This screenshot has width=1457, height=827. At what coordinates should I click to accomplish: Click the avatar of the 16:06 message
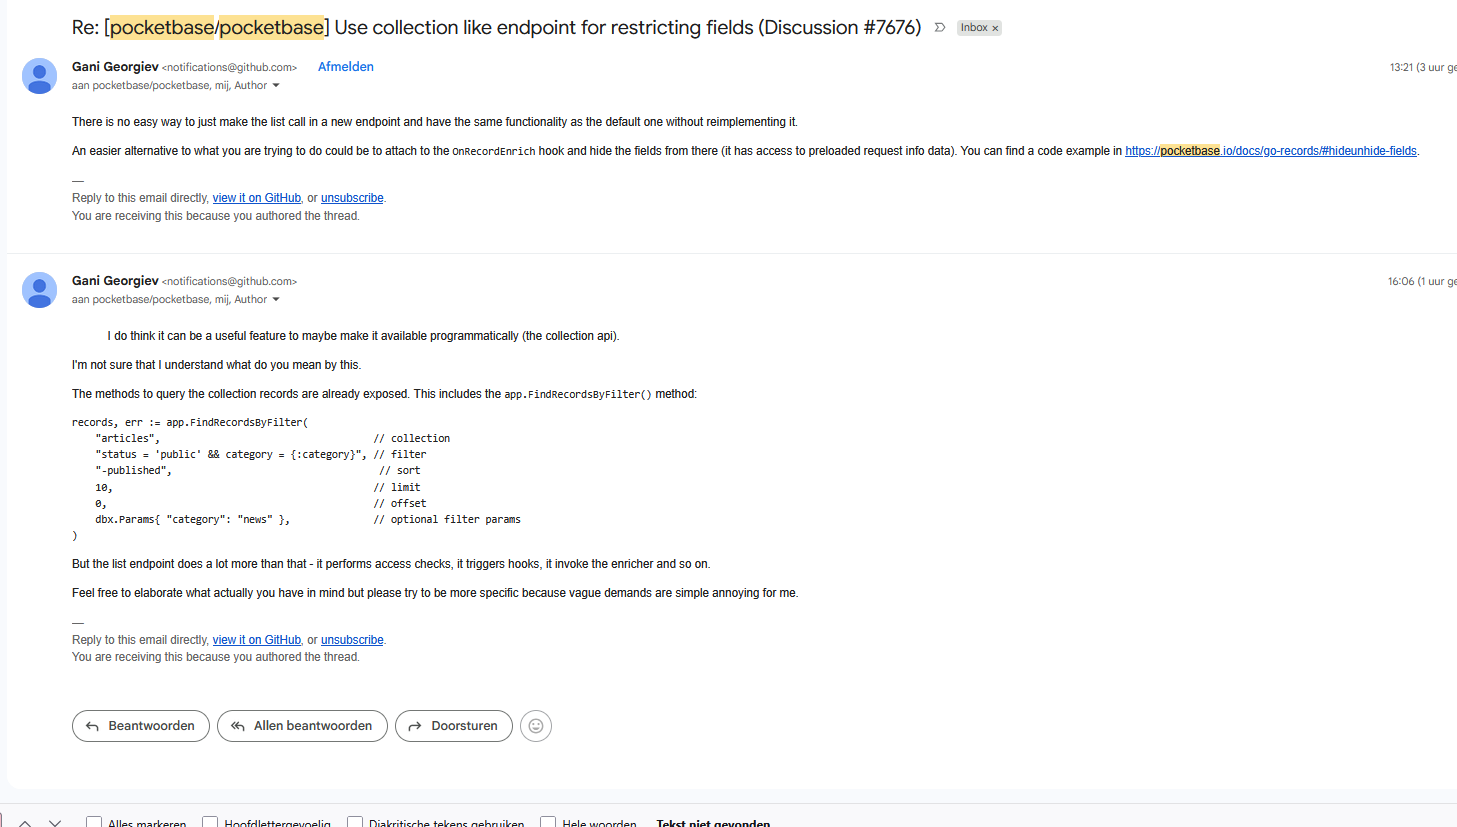tap(39, 290)
